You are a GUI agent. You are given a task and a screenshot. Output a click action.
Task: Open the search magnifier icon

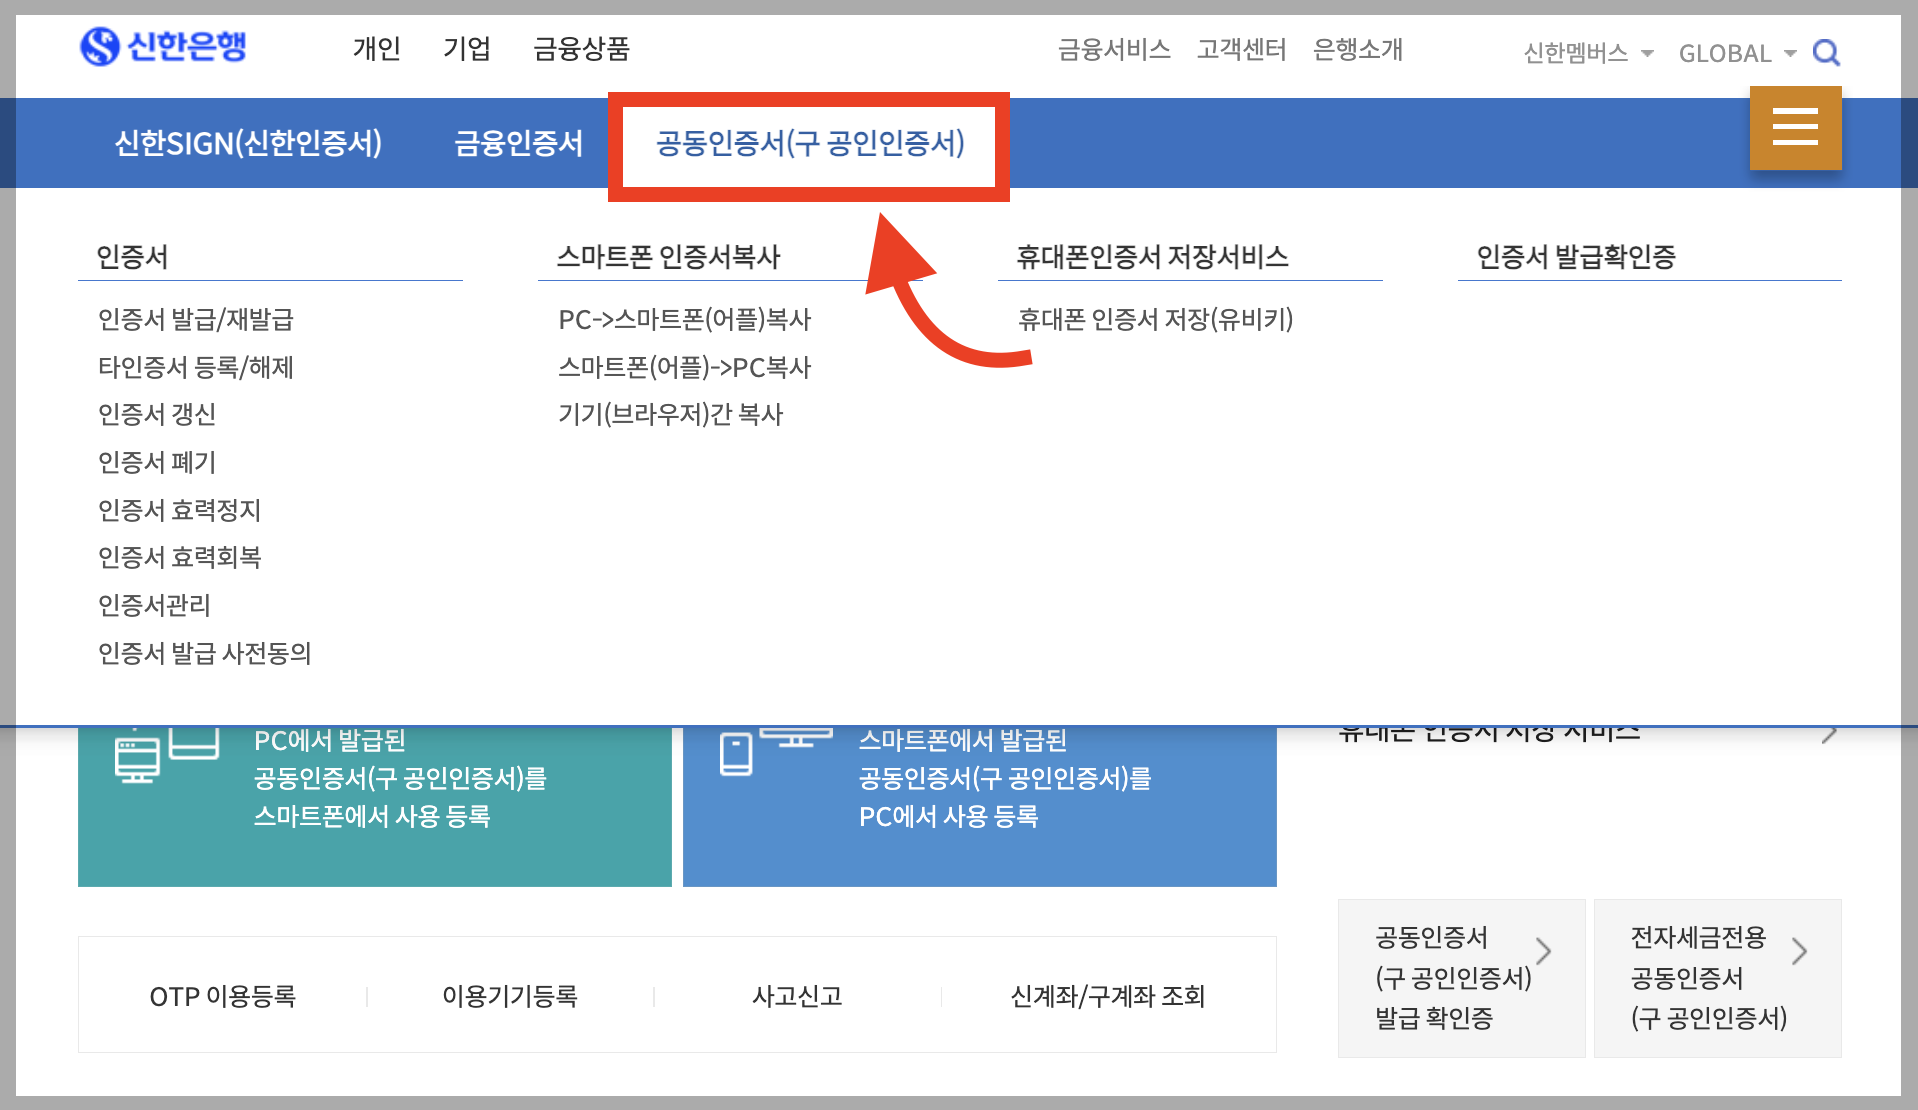1826,52
